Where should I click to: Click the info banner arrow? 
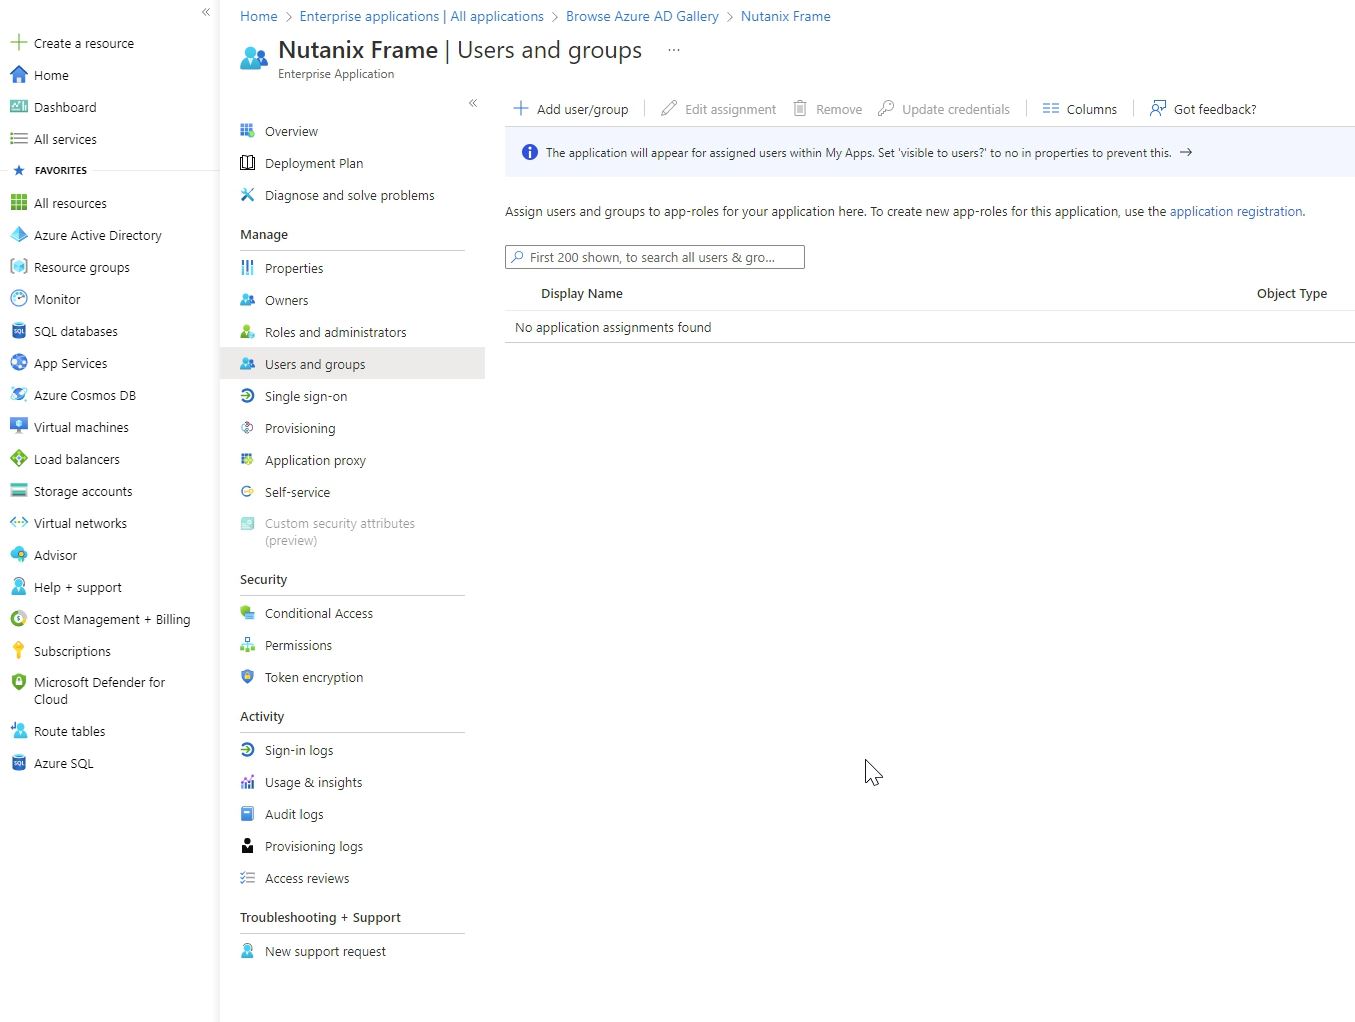pyautogui.click(x=1186, y=153)
